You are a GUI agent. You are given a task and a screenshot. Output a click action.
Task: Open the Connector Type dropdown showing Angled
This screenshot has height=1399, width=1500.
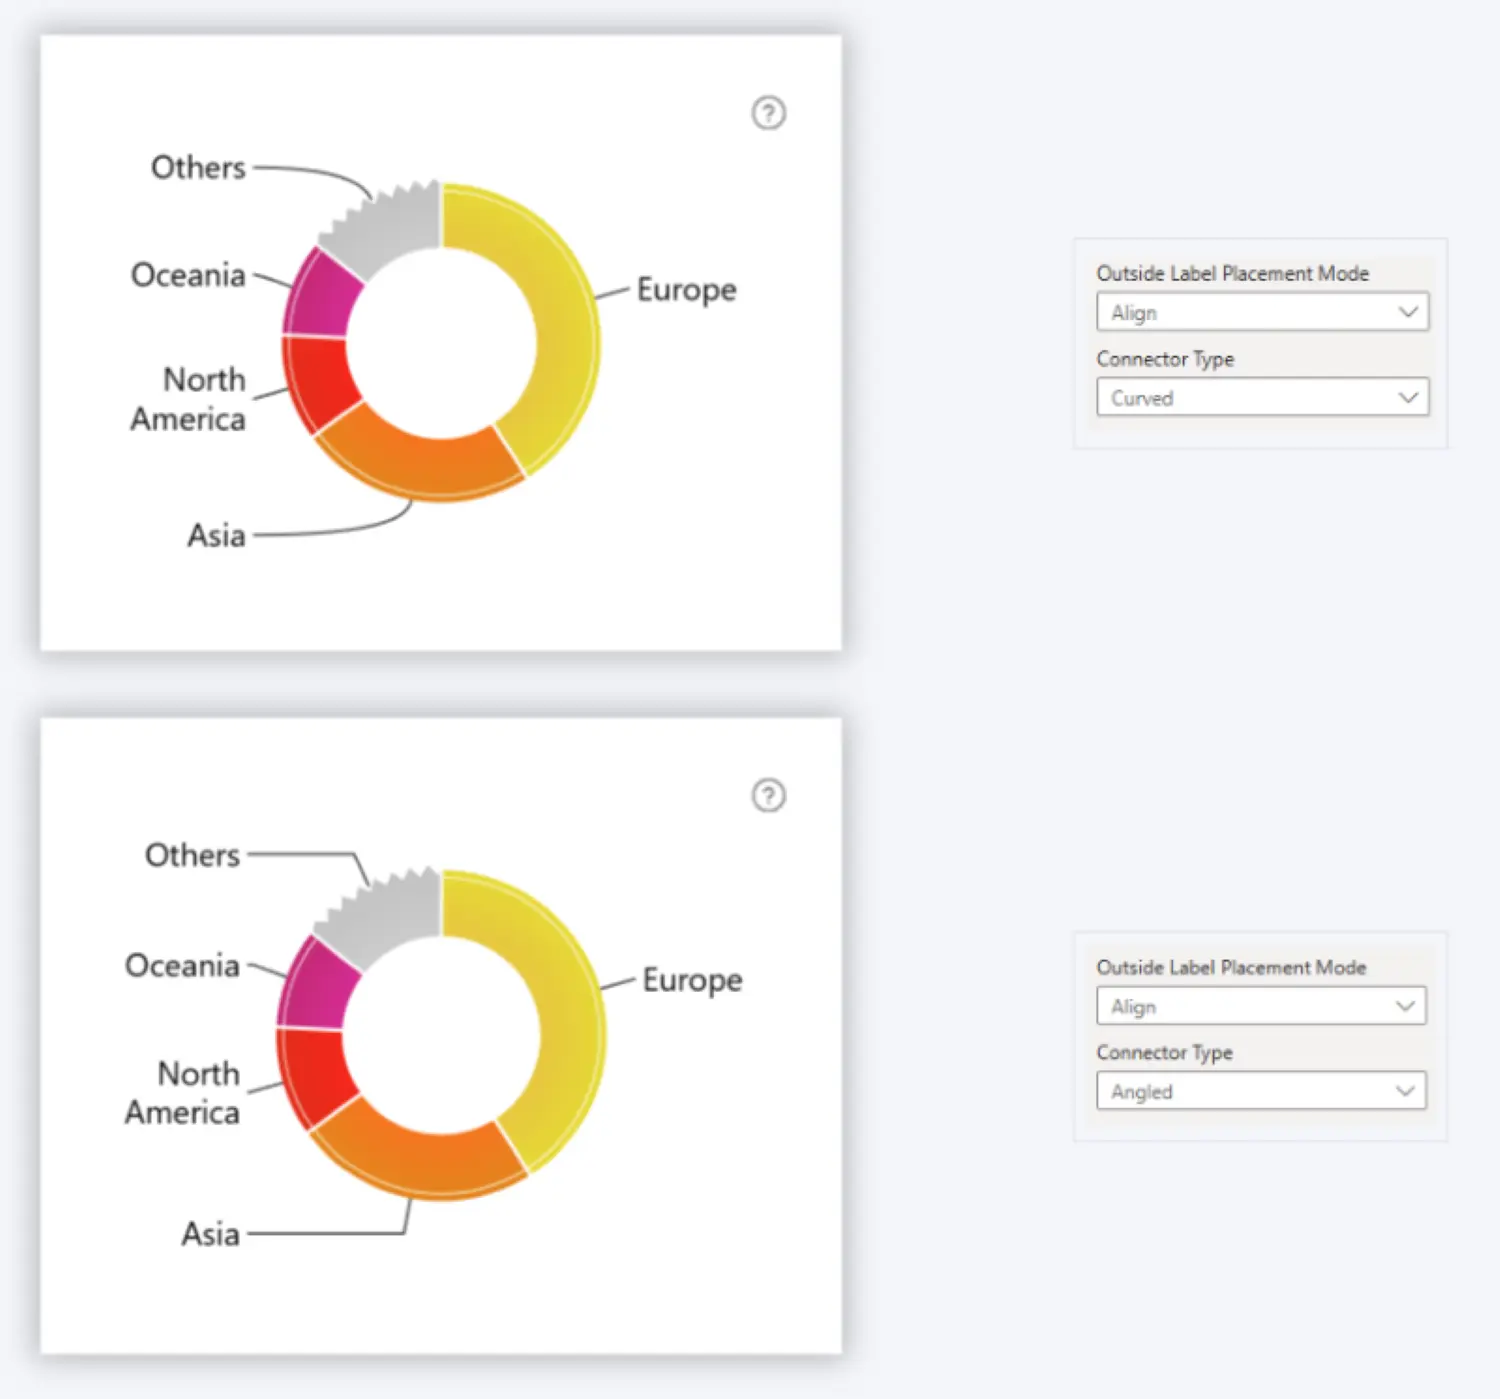point(1260,1091)
